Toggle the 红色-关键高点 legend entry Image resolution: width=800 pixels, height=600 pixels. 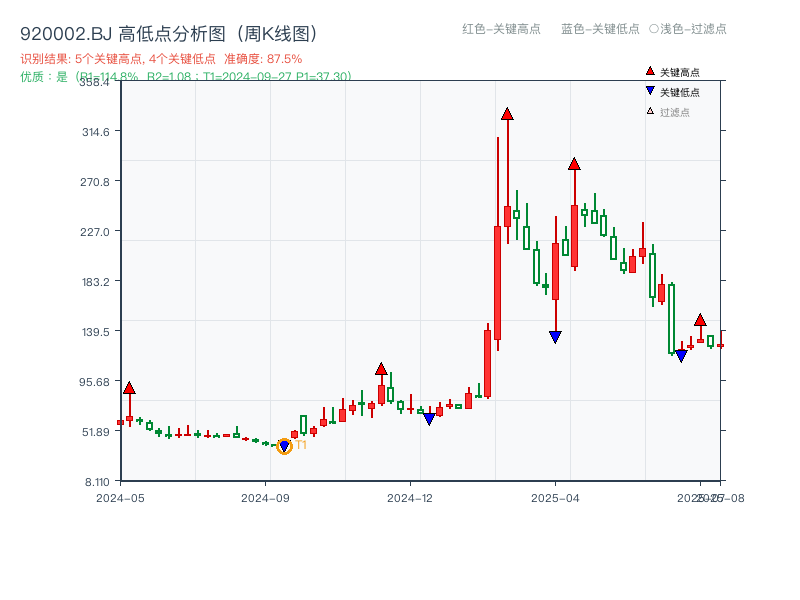(497, 30)
